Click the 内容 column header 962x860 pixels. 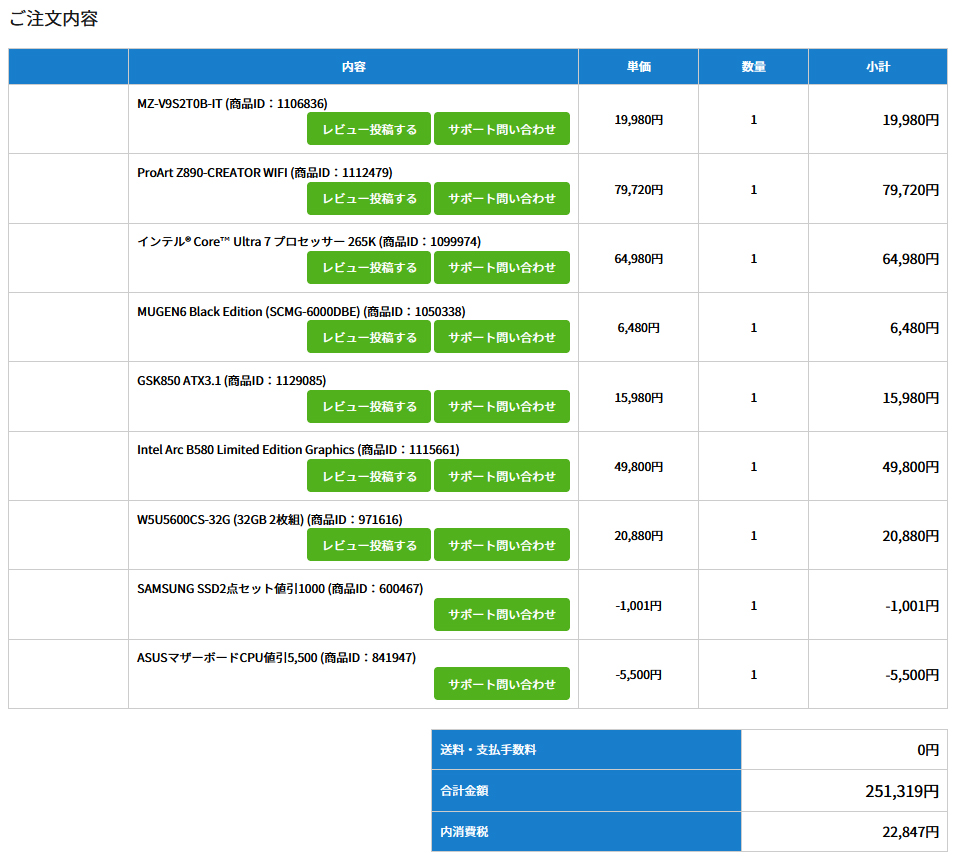pos(353,67)
